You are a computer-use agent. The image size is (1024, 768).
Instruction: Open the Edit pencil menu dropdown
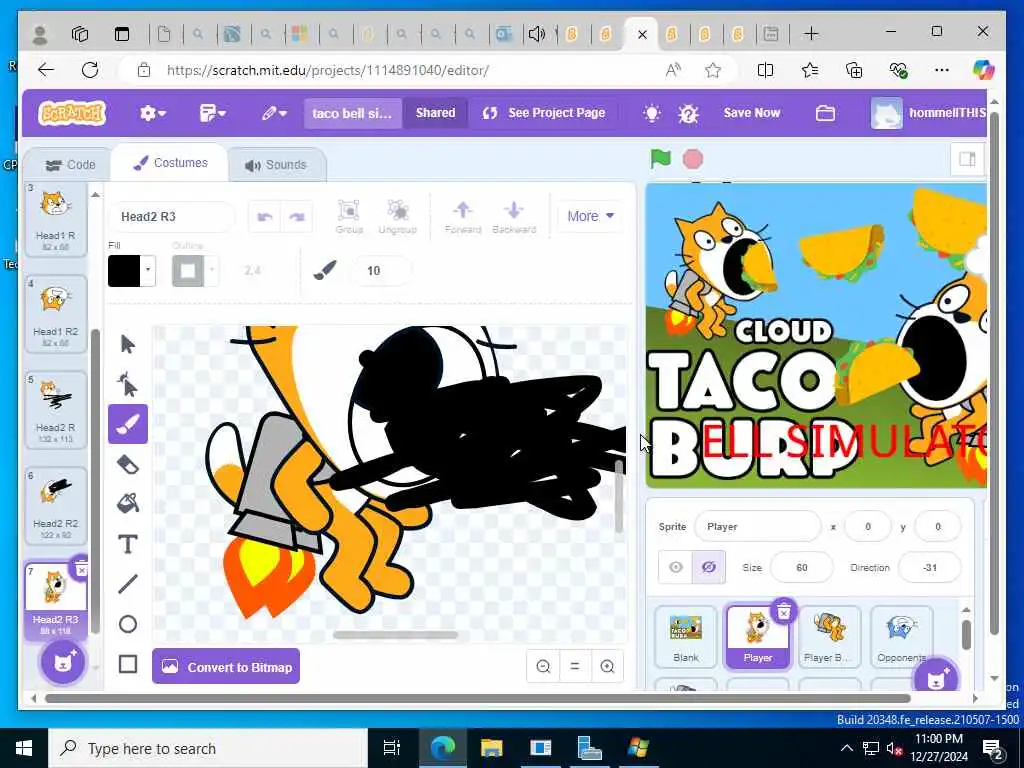pyautogui.click(x=274, y=113)
